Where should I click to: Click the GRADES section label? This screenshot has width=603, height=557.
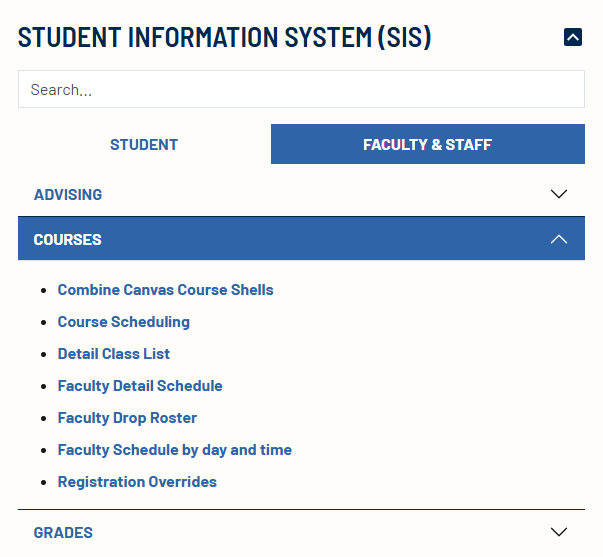coord(63,533)
